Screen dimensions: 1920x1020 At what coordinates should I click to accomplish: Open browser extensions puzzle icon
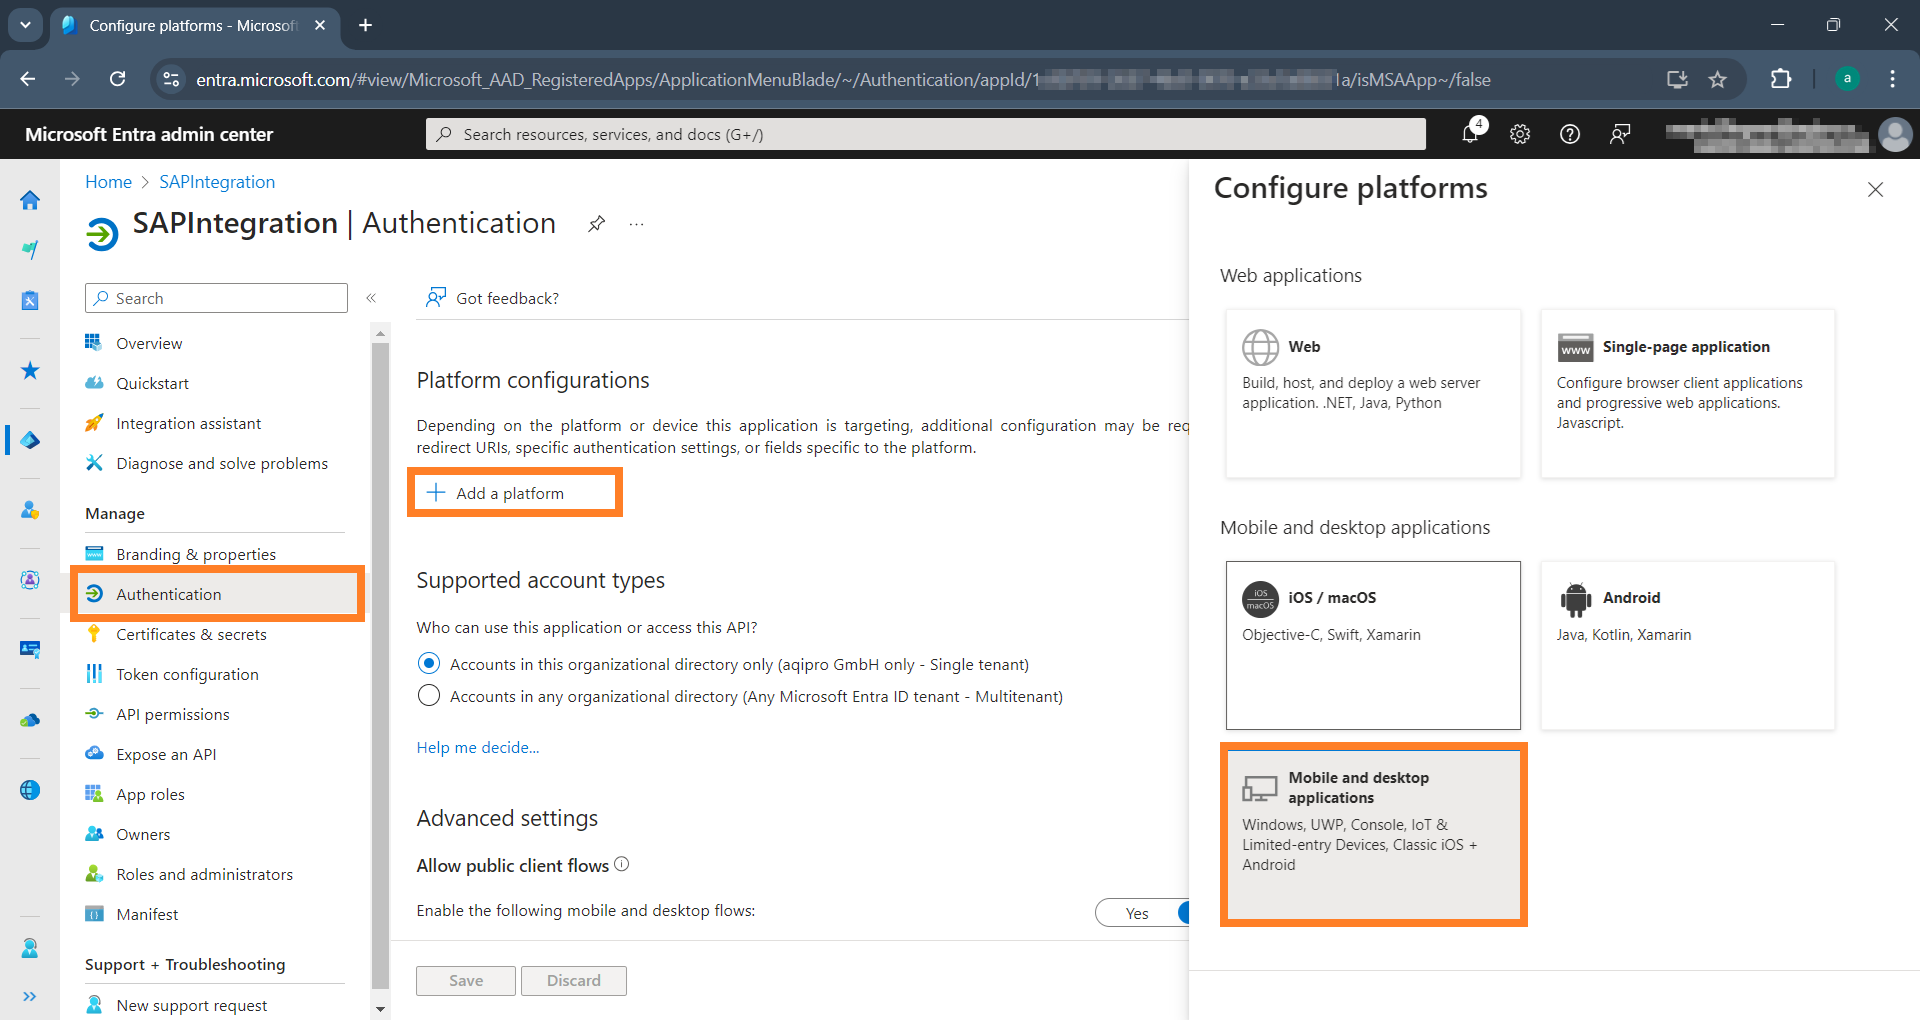1781,79
